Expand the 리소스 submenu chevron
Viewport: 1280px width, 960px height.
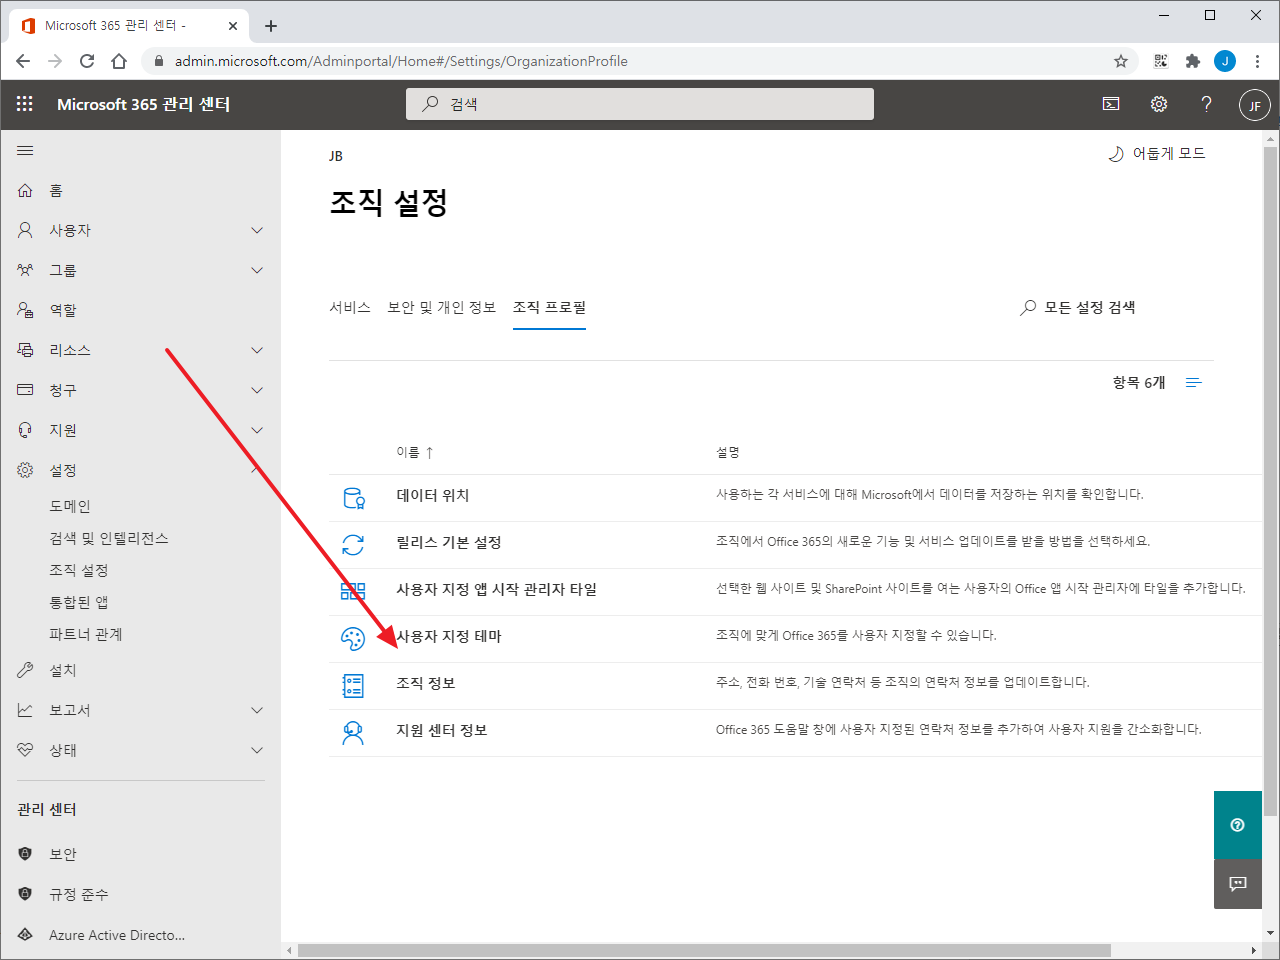coord(257,350)
